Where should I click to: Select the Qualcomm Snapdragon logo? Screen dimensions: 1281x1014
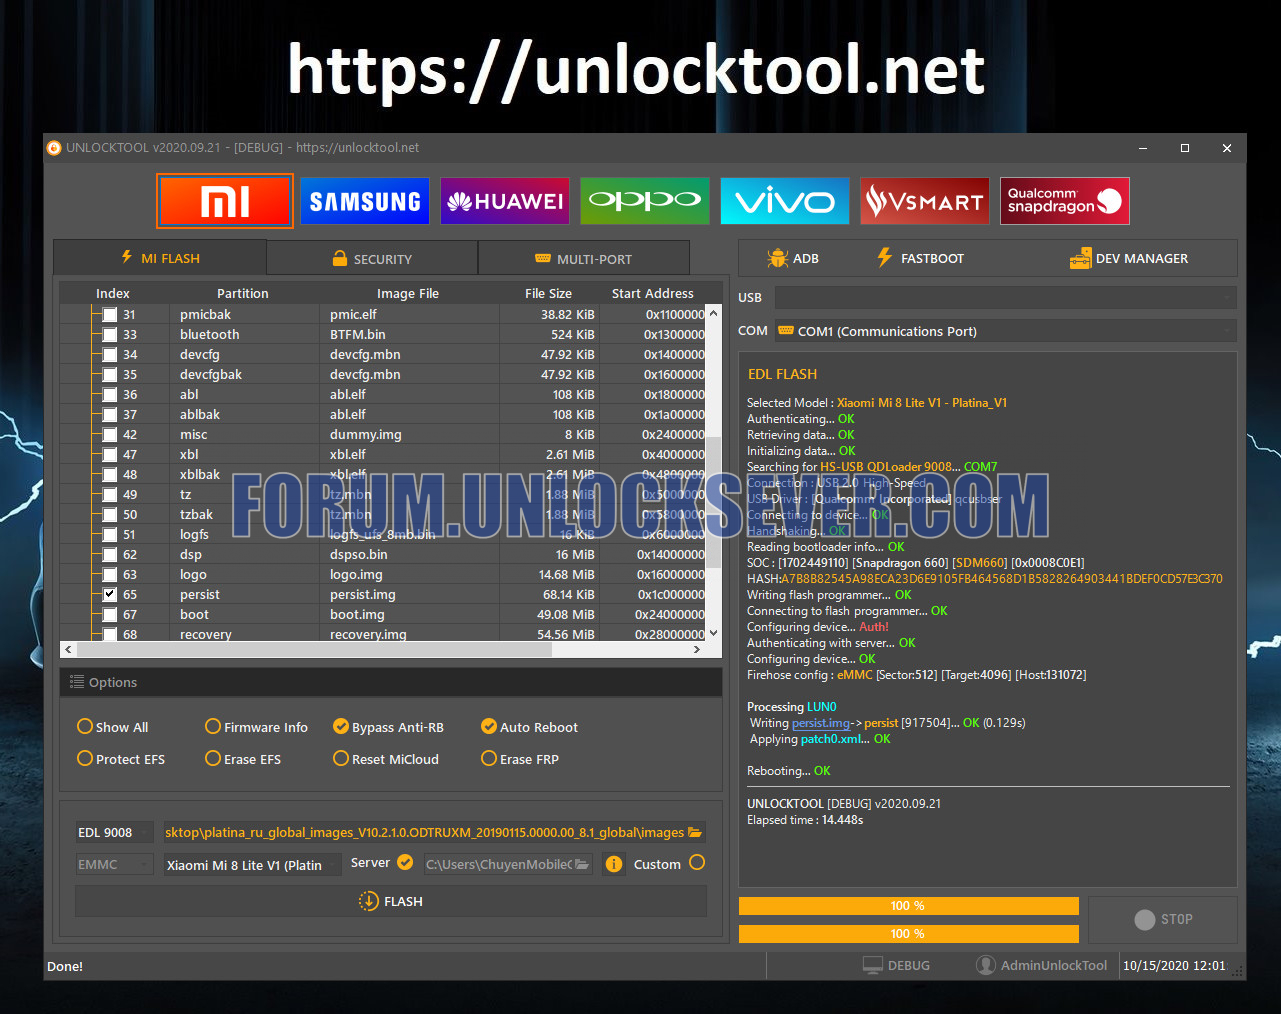click(x=1065, y=201)
